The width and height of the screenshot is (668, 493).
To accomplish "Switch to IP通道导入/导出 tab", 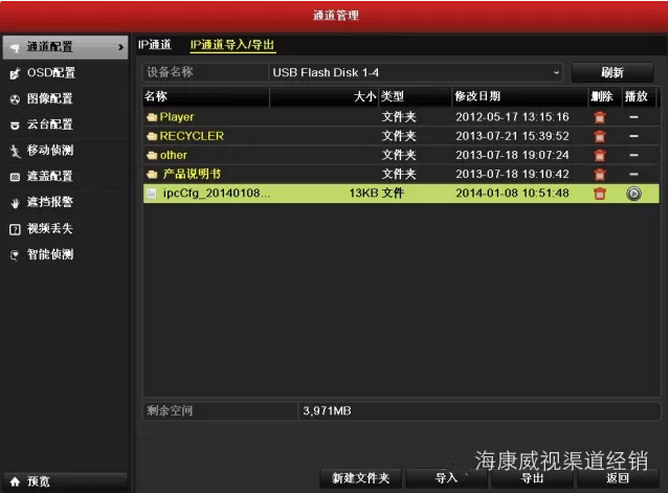I will pyautogui.click(x=233, y=45).
